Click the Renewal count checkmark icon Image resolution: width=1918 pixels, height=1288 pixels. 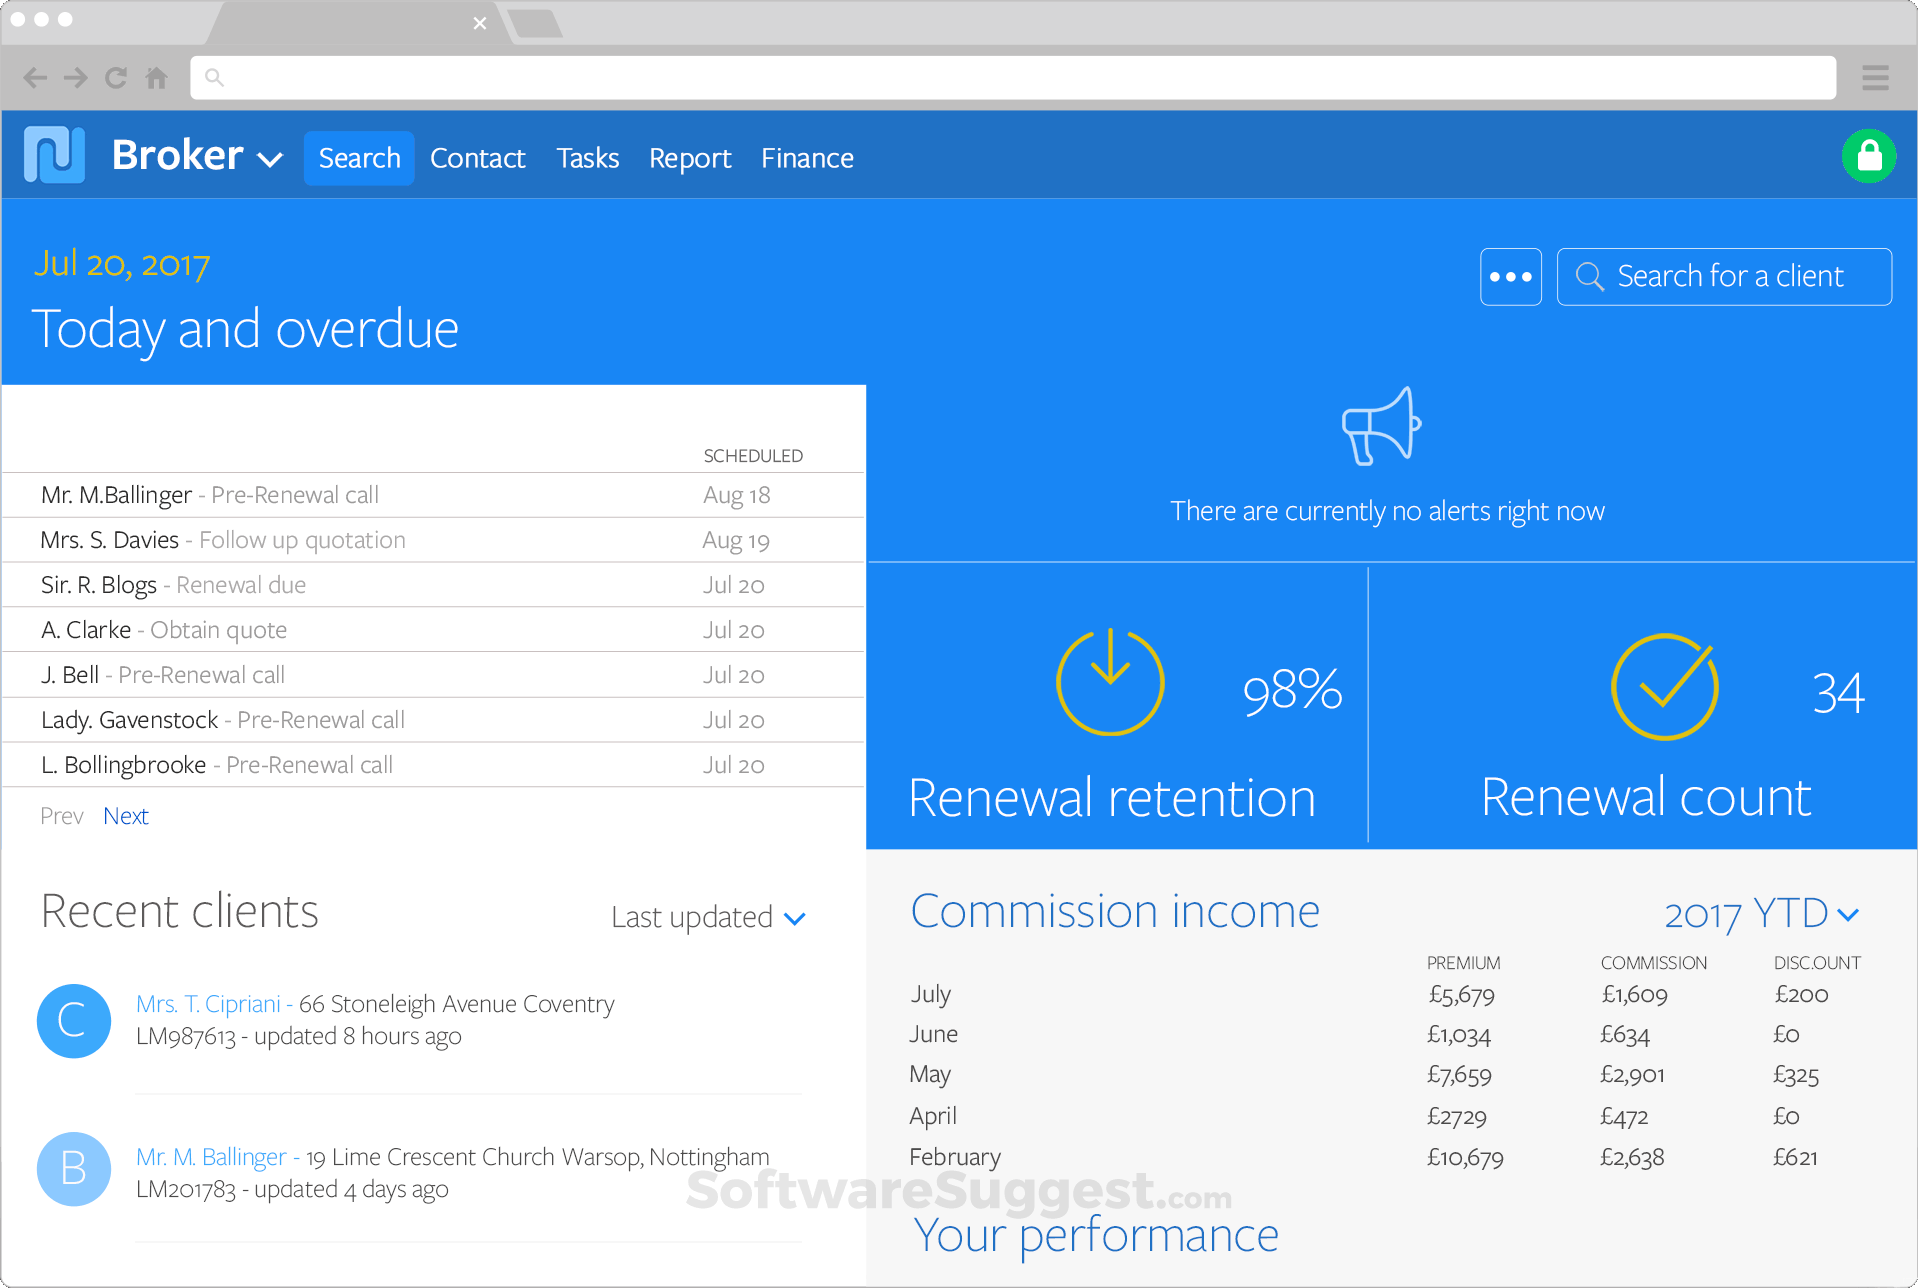pos(1663,687)
